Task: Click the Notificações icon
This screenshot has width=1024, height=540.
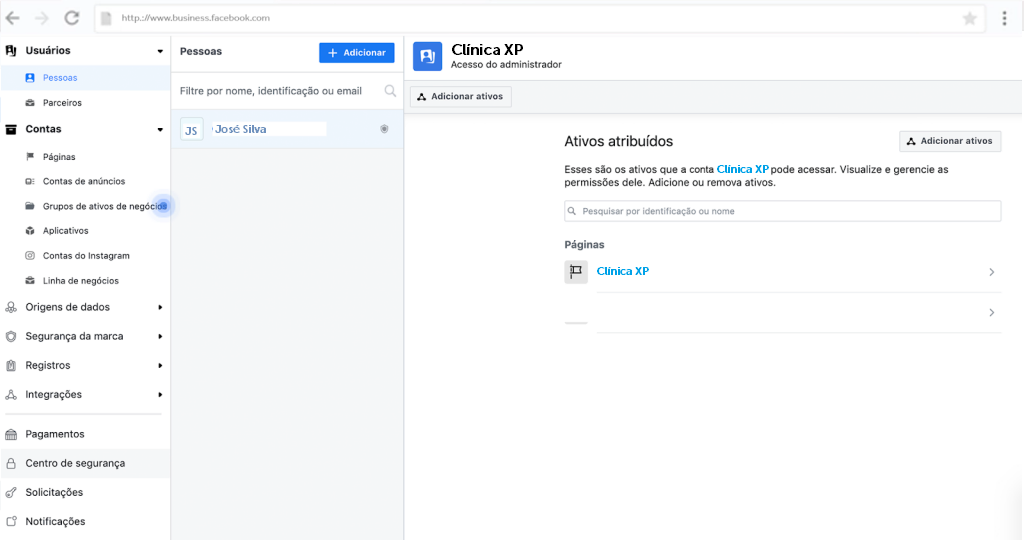Action: [11, 521]
